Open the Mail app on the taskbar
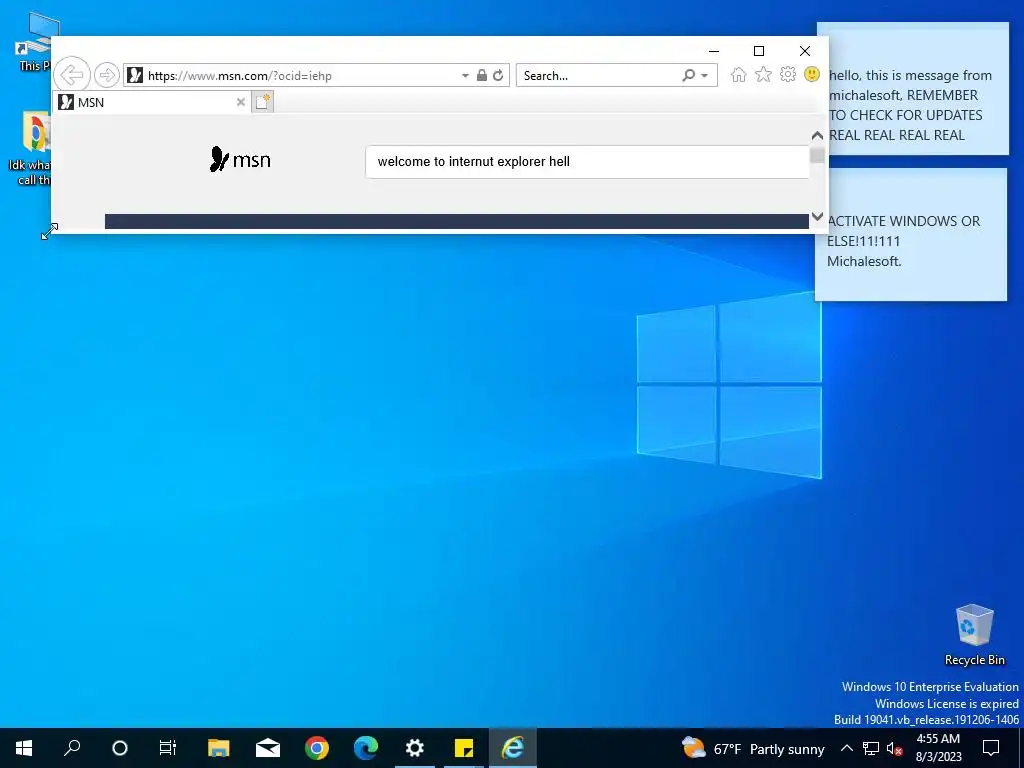Image resolution: width=1024 pixels, height=768 pixels. [268, 748]
